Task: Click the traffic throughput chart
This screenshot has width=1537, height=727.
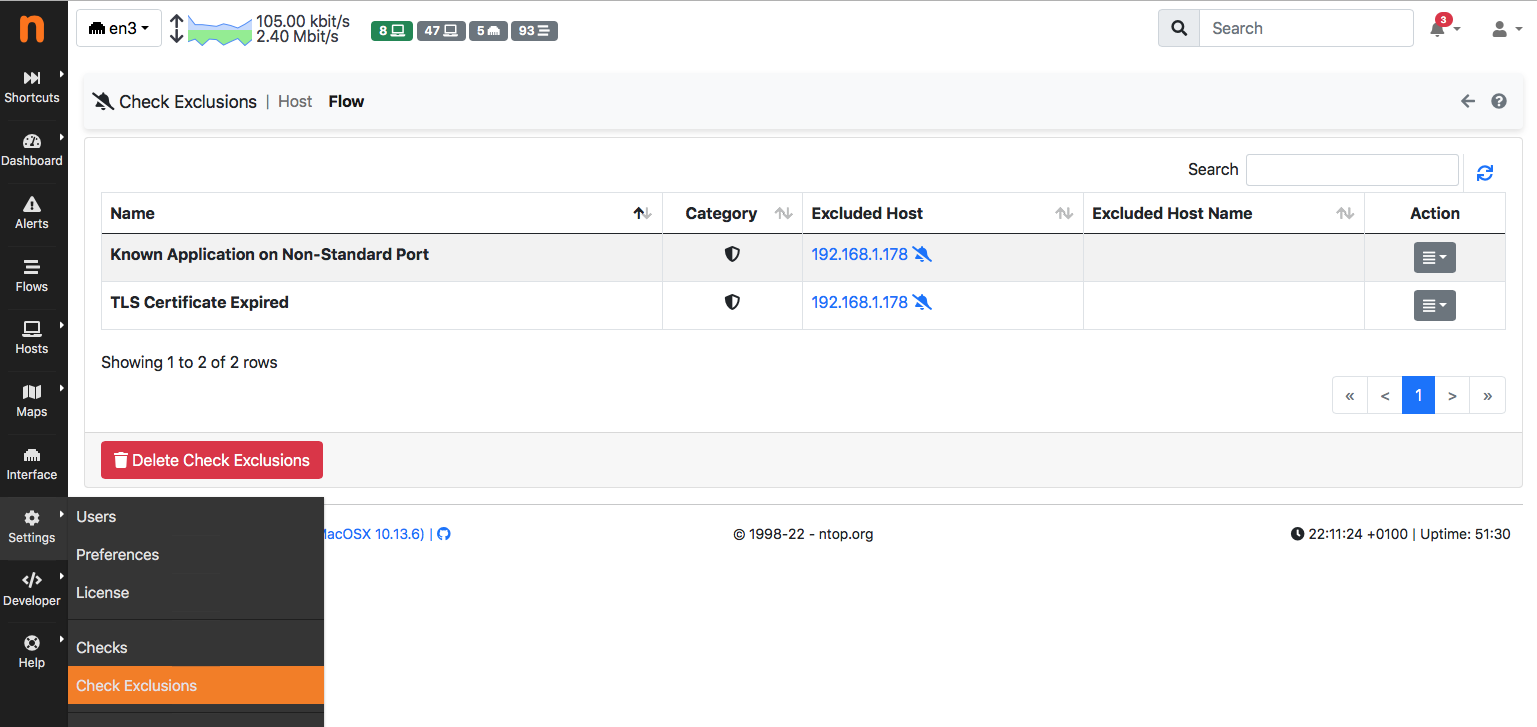Action: point(220,29)
